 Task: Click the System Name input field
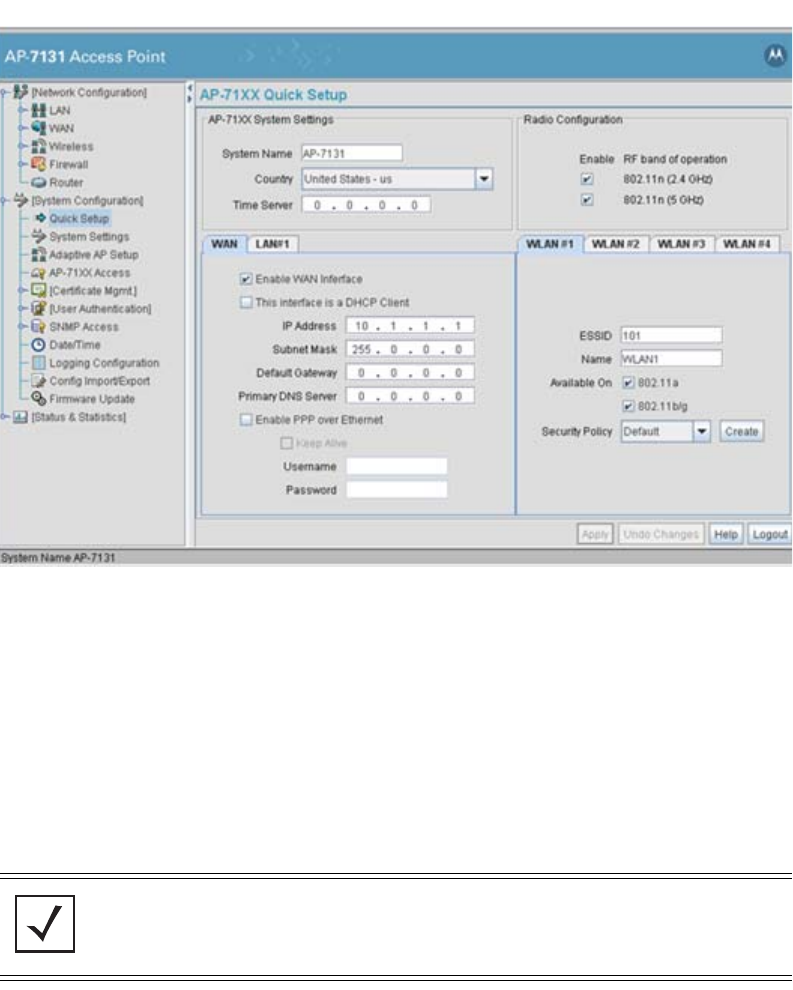352,153
